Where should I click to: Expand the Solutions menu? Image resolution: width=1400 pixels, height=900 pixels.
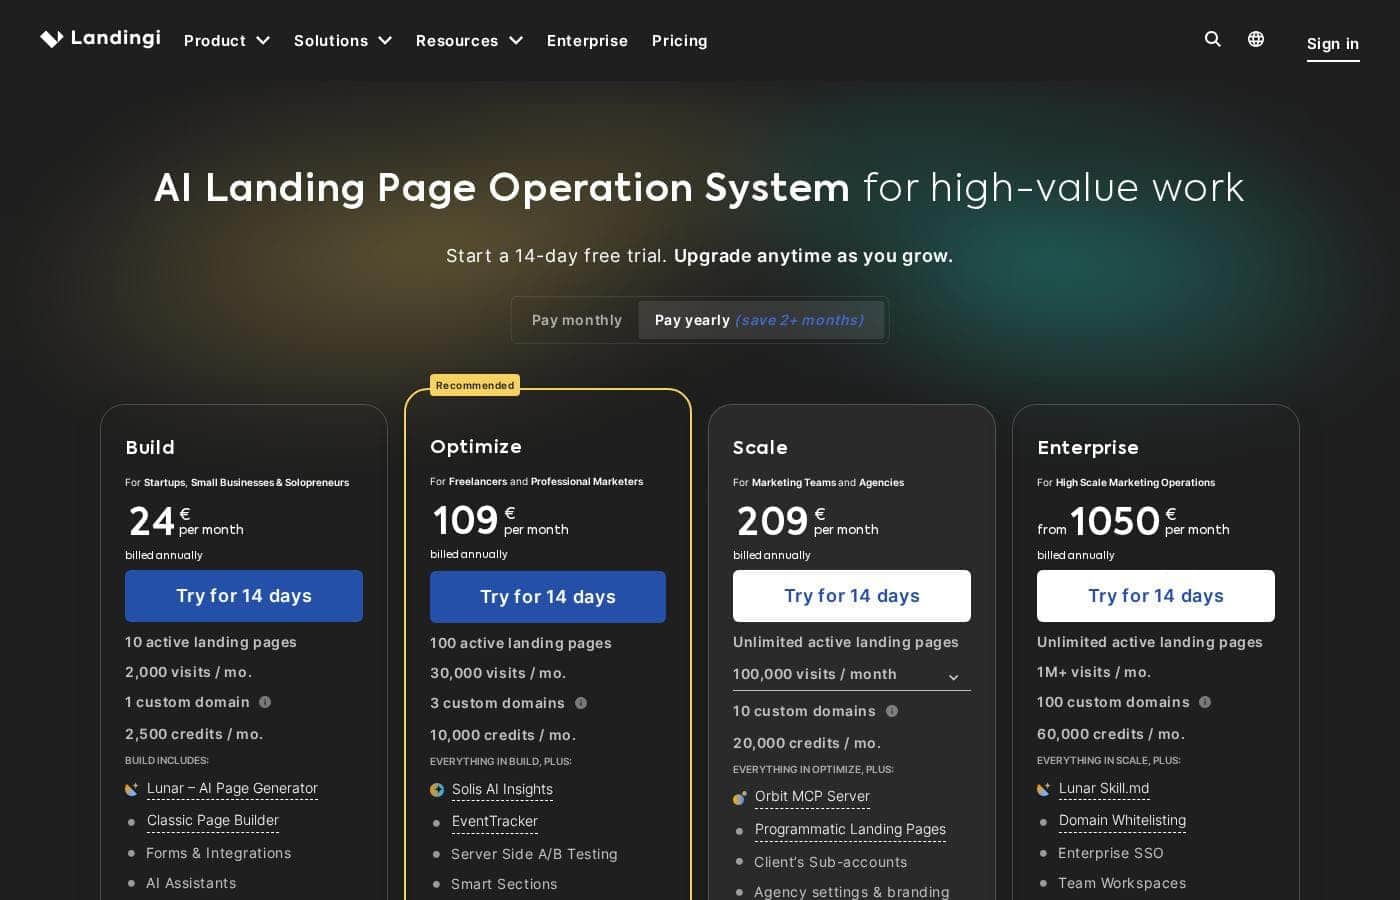pyautogui.click(x=343, y=41)
